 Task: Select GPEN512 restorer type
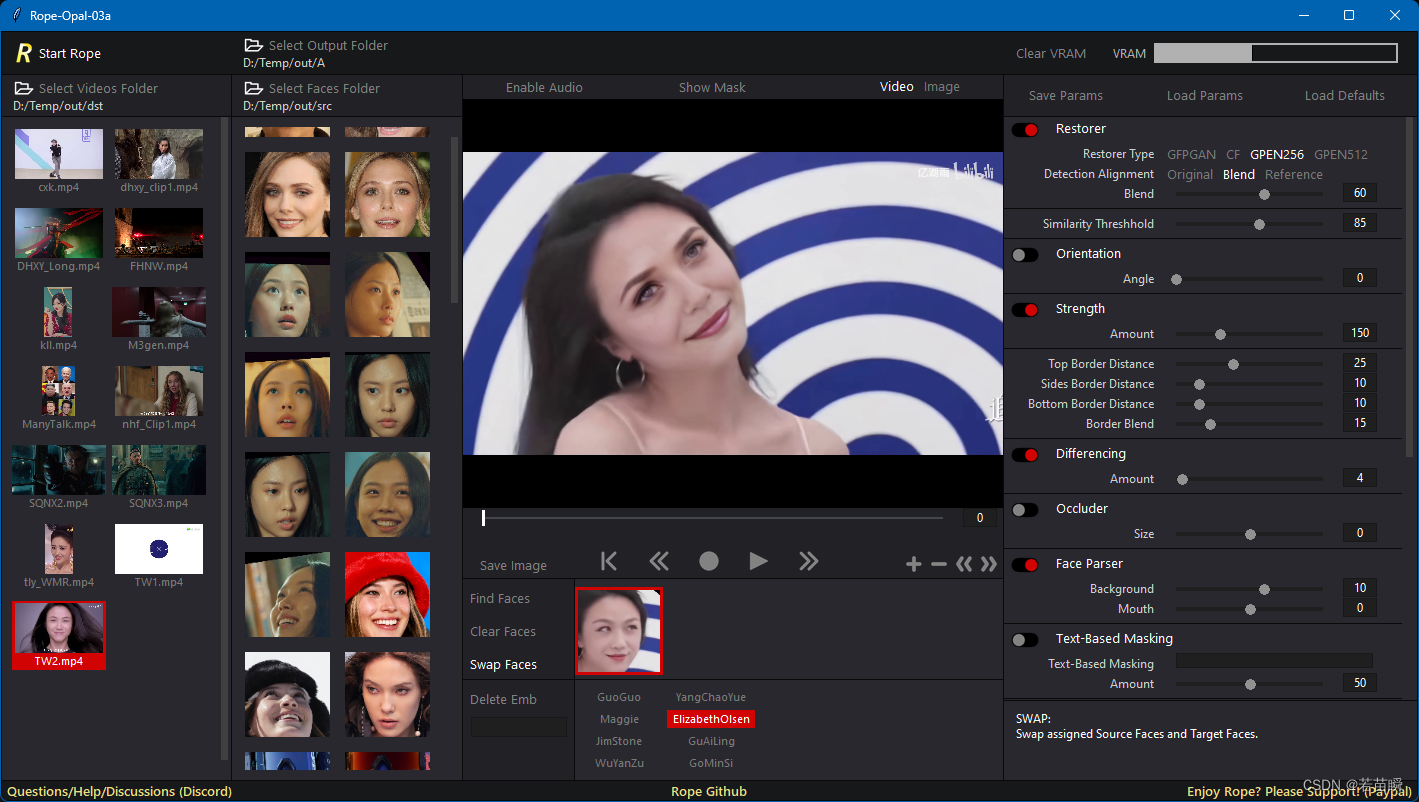1340,154
